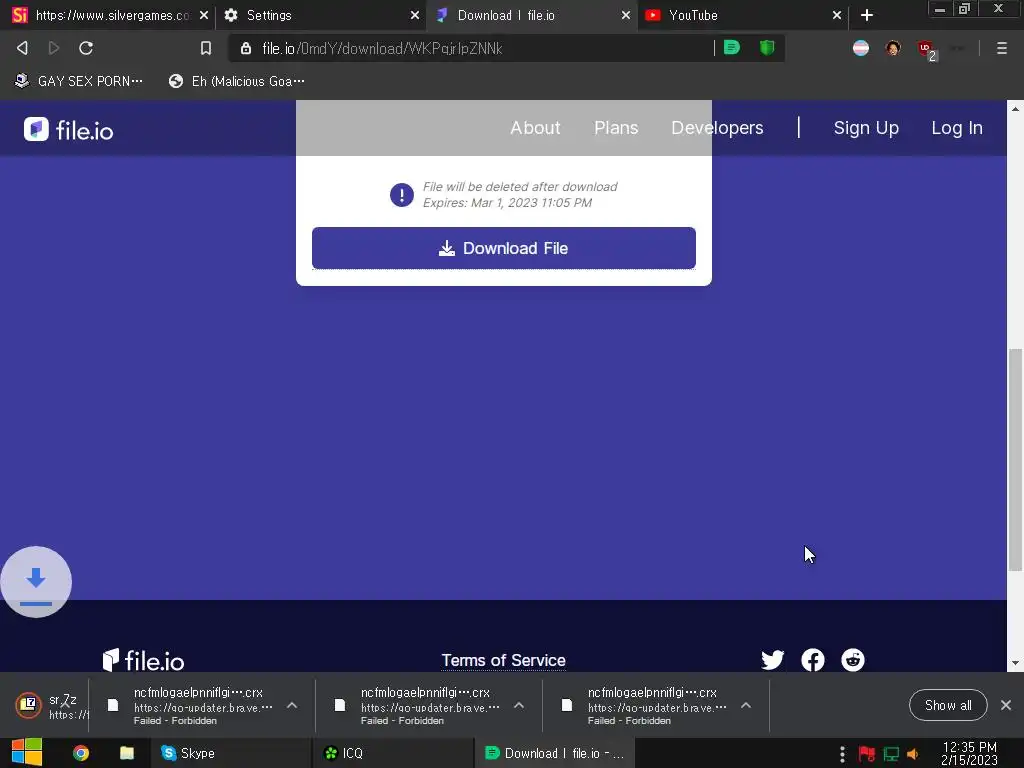
Task: Click the network tray icon
Action: click(891, 754)
